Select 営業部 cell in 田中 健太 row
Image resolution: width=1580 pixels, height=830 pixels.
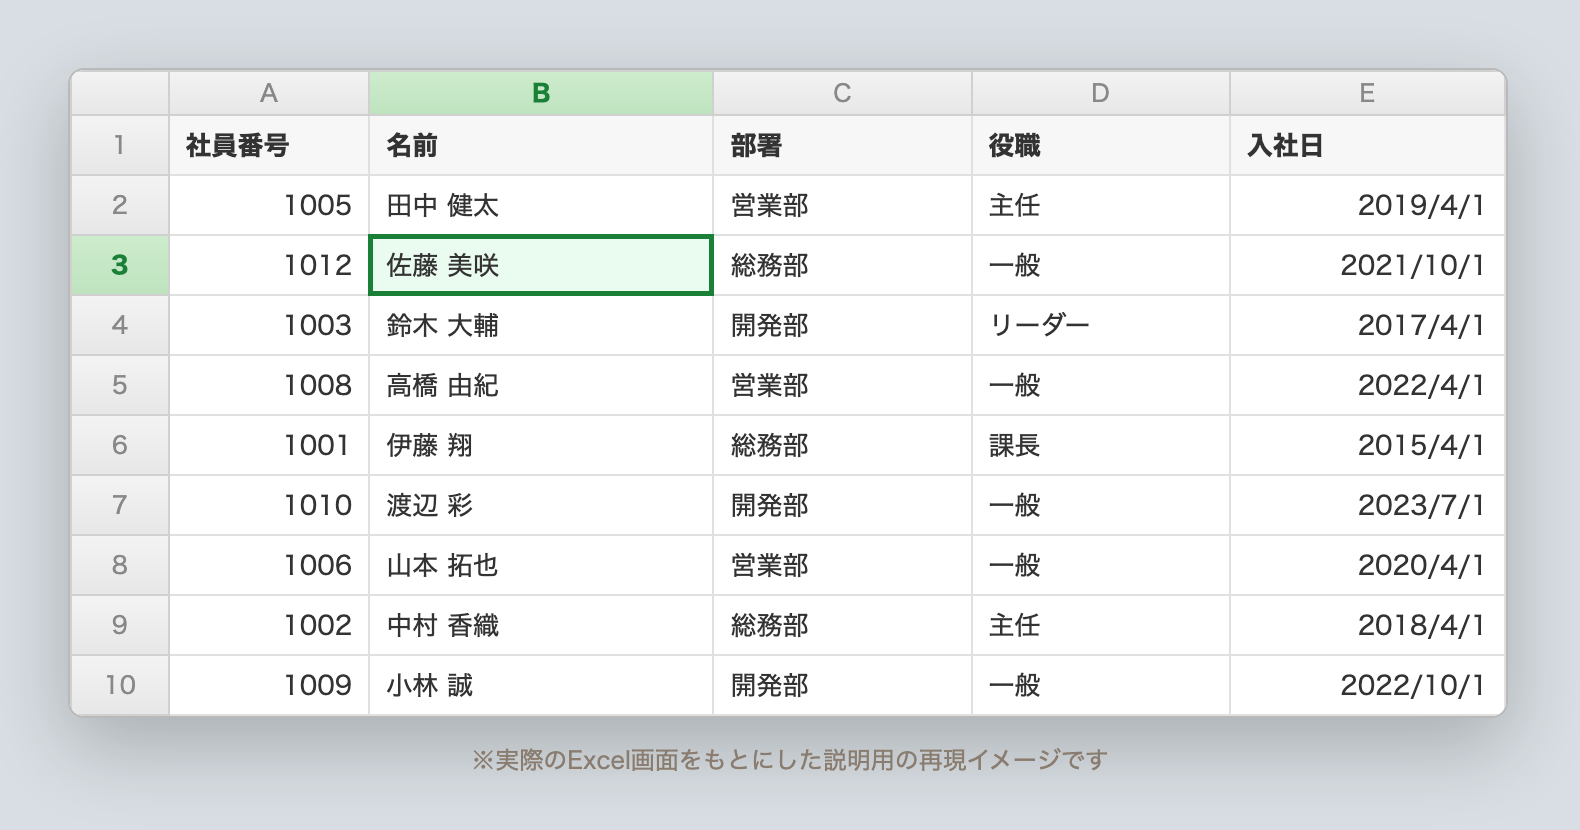point(842,205)
